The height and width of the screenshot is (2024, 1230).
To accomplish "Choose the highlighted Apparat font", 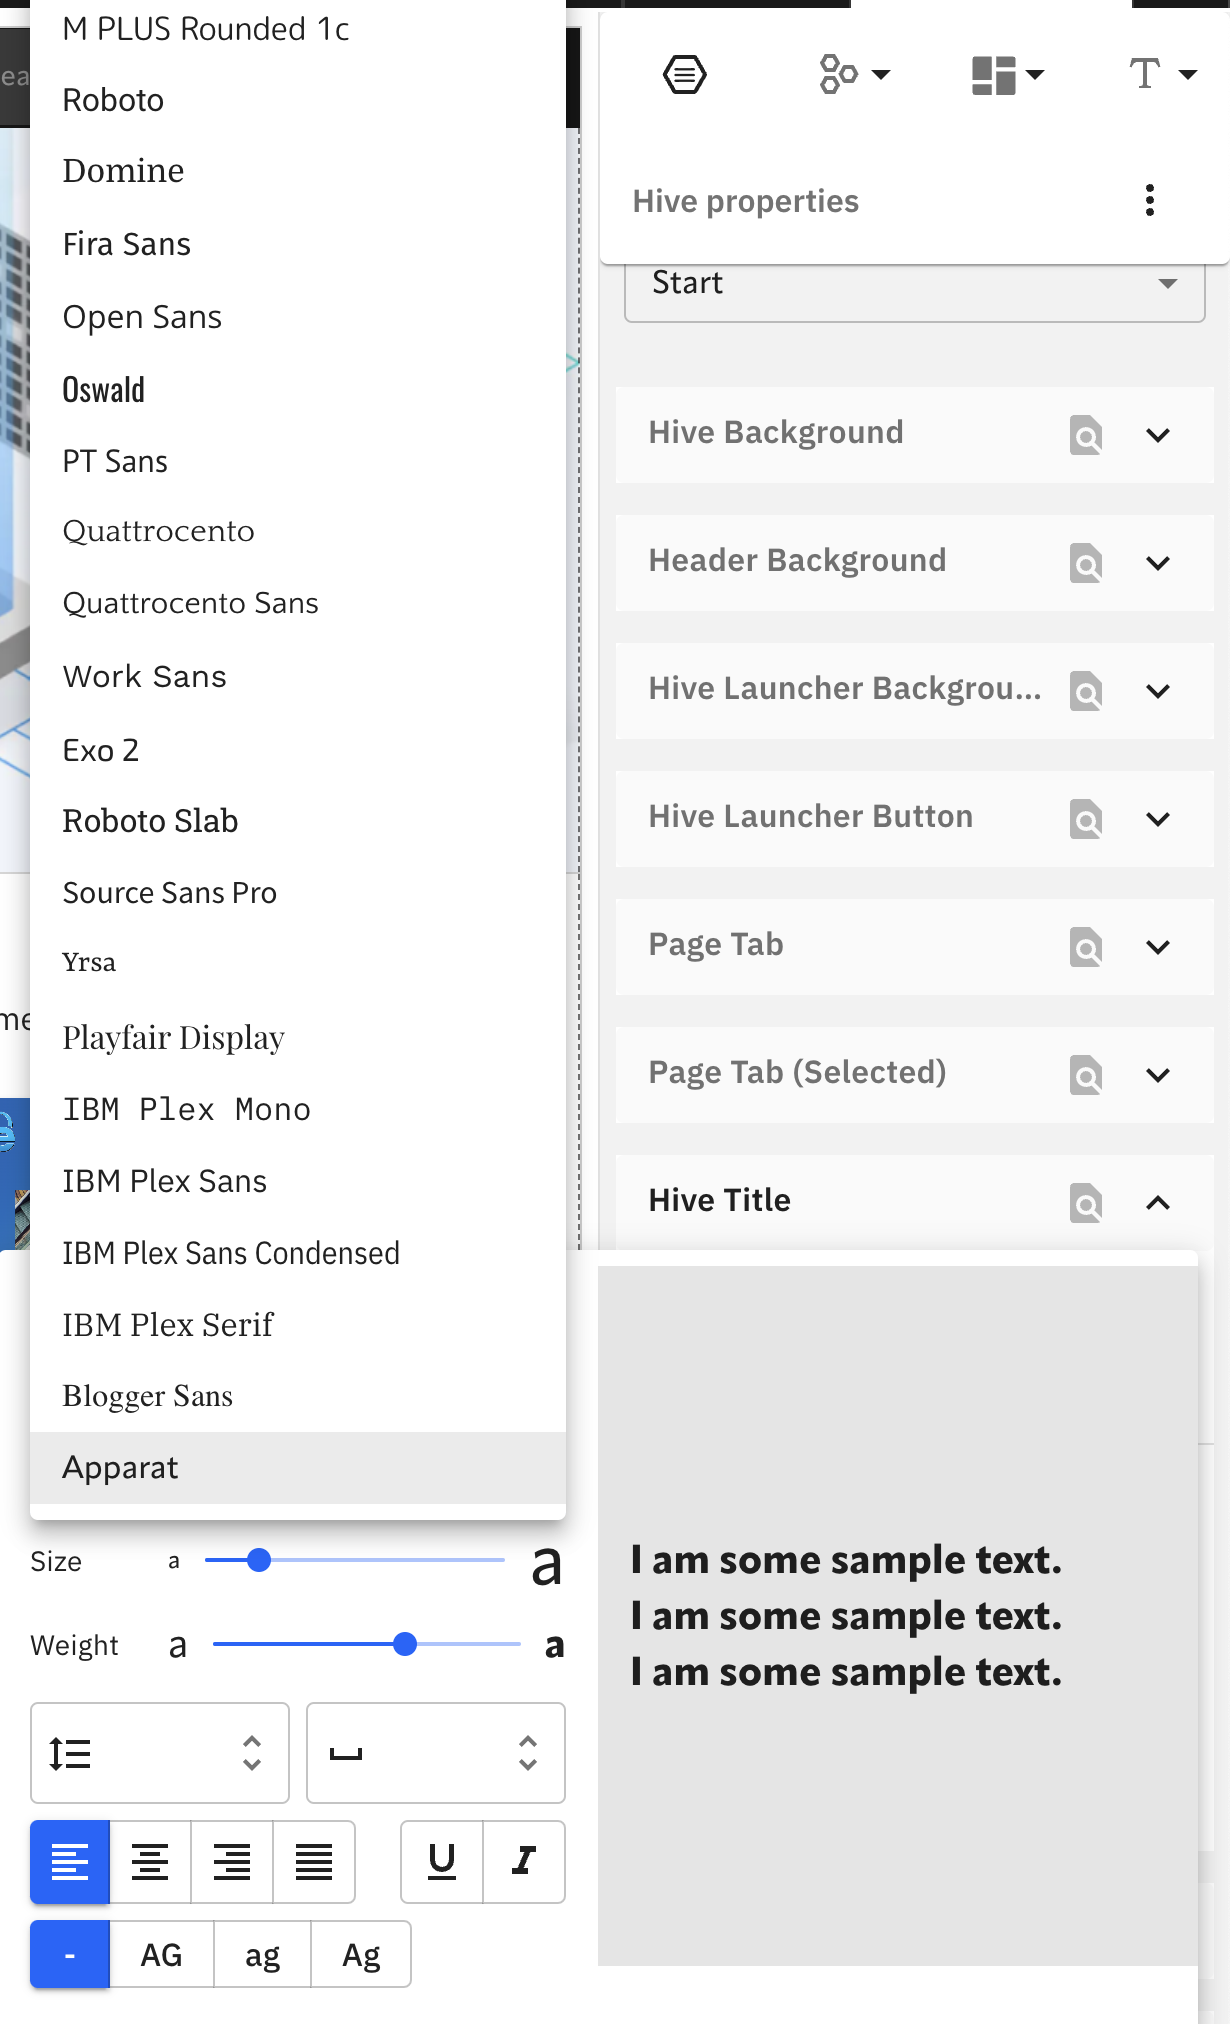I will click(x=298, y=1468).
